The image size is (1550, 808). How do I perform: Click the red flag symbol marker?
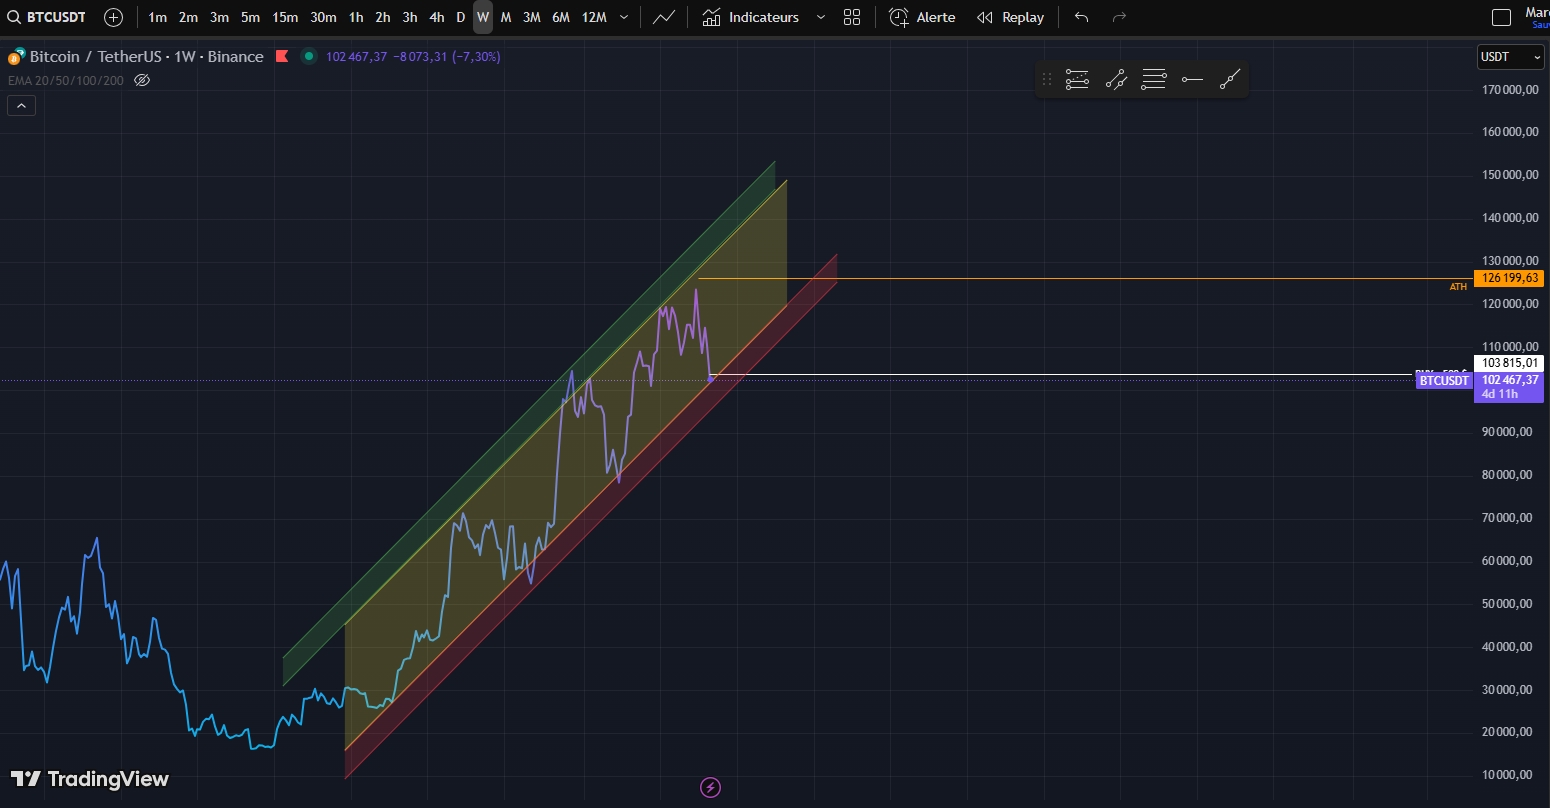click(x=282, y=57)
